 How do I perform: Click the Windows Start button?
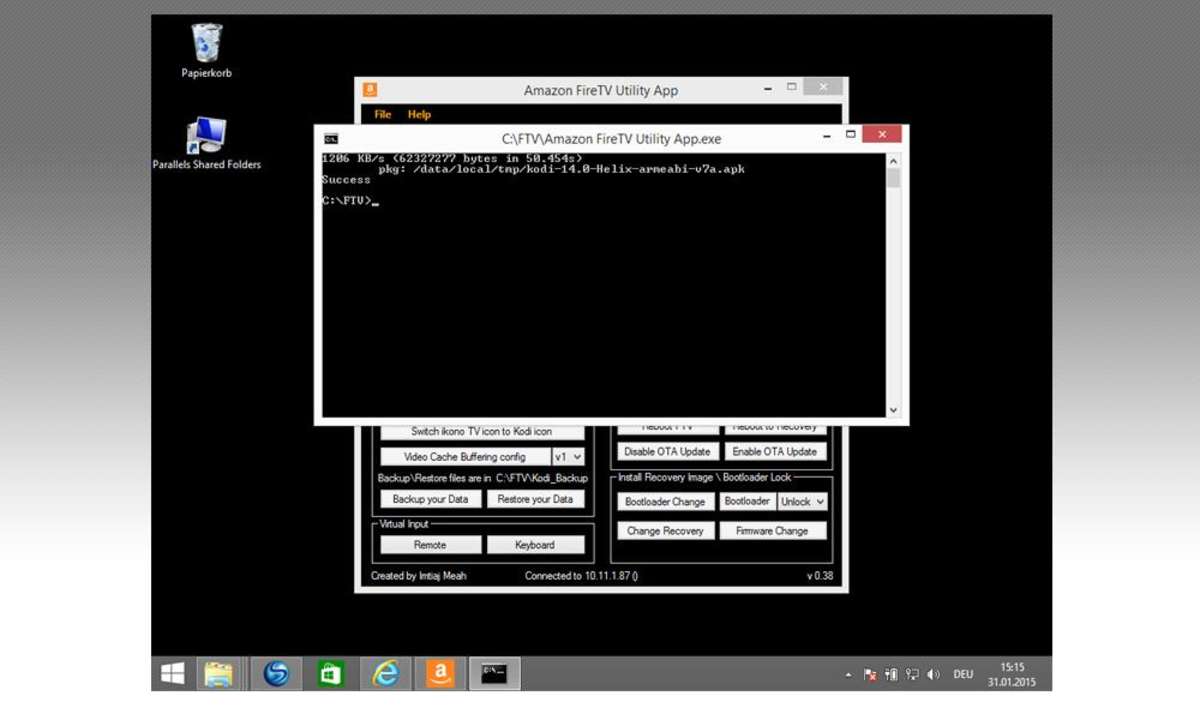coord(173,674)
